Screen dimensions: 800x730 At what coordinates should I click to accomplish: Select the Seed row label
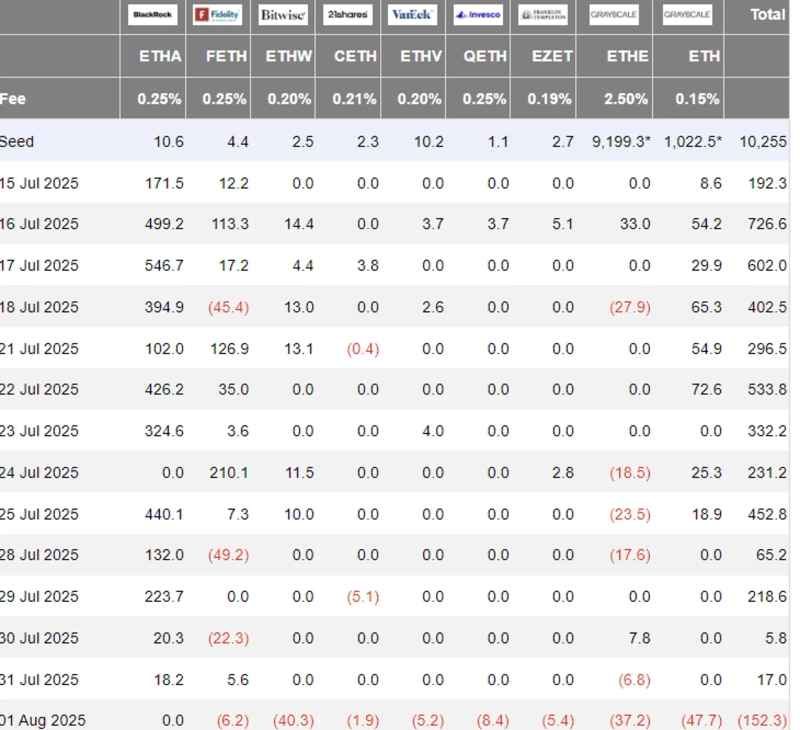pos(17,142)
